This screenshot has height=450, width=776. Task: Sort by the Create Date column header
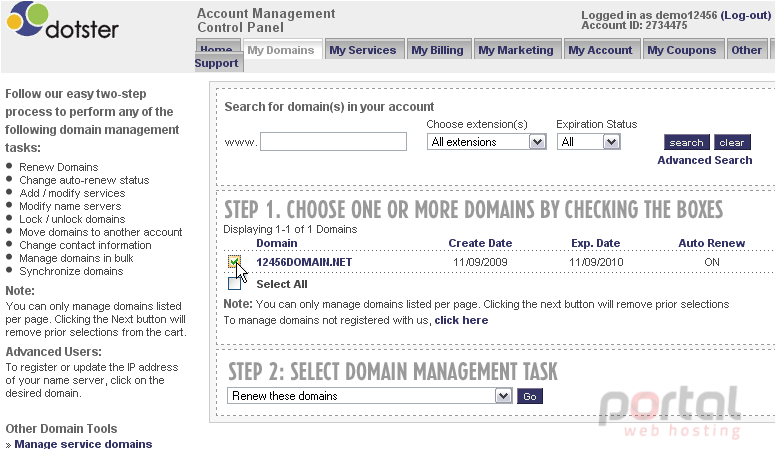[480, 243]
